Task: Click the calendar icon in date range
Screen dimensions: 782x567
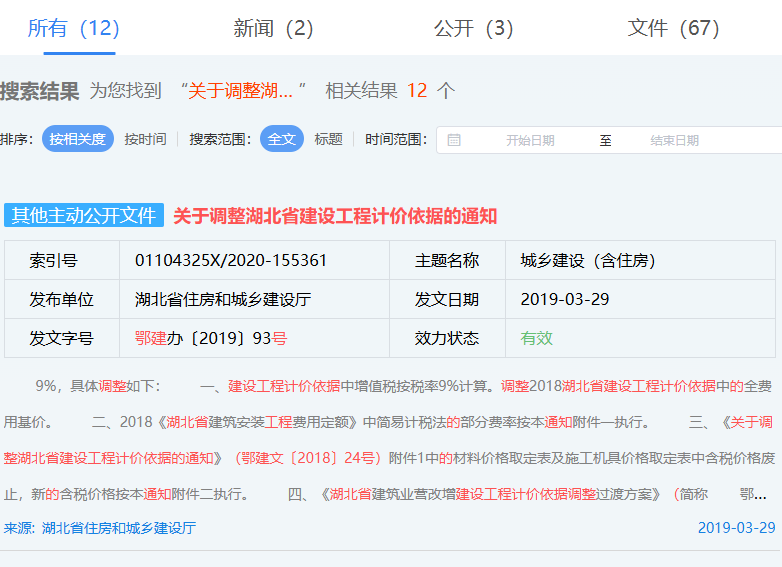Action: pyautogui.click(x=454, y=140)
